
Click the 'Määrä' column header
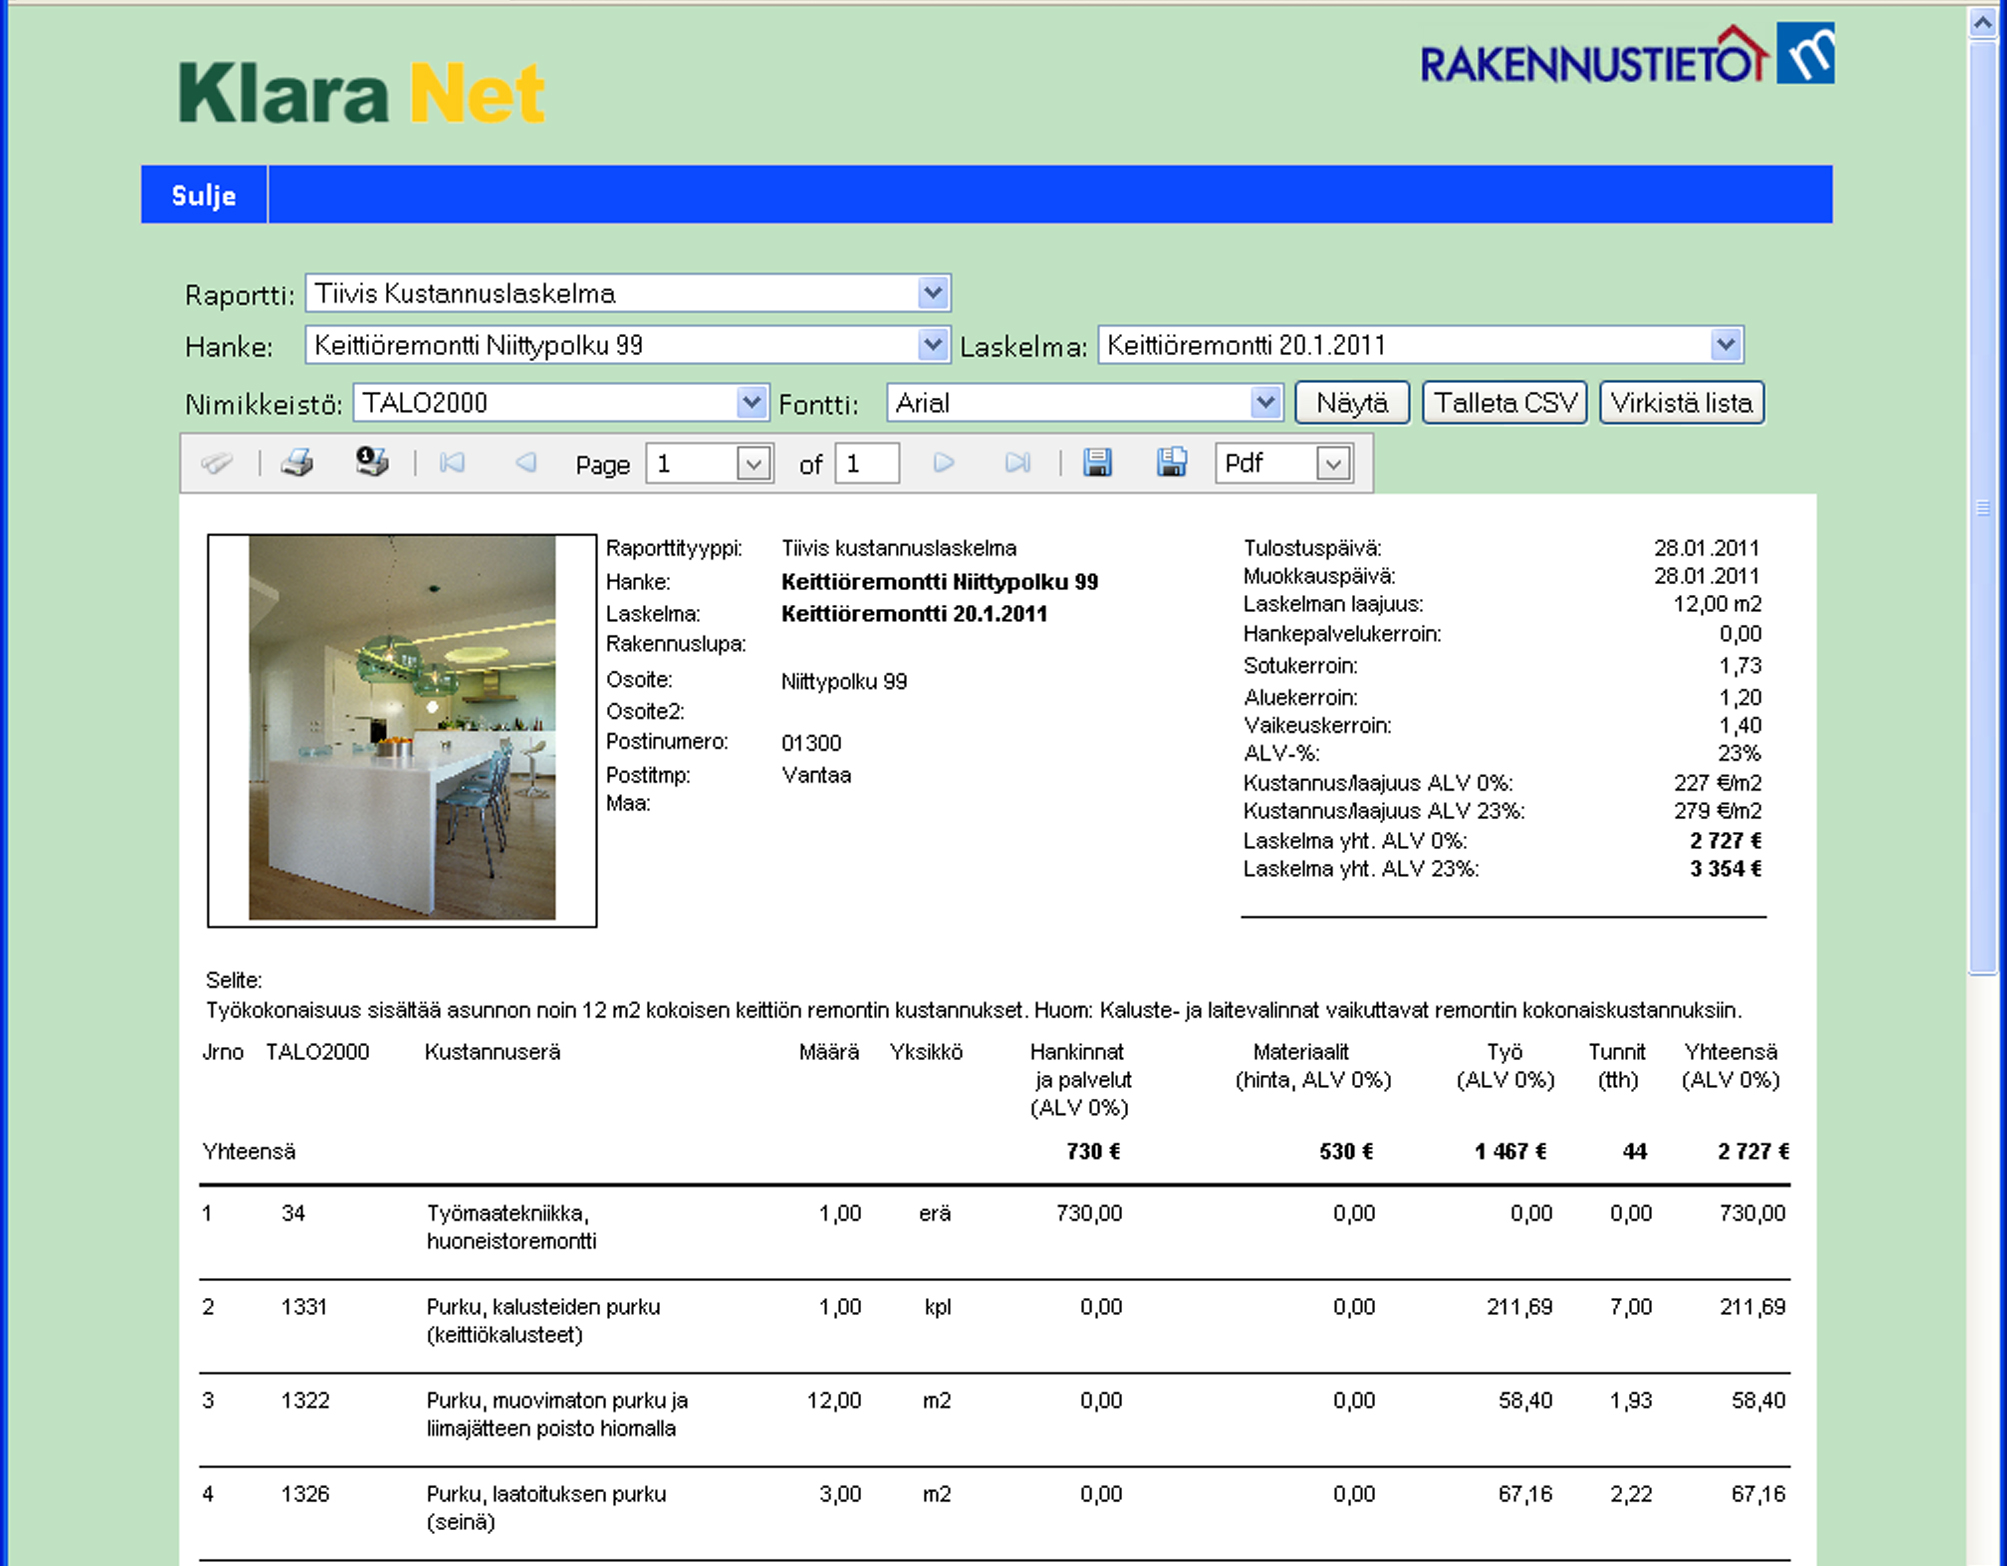[829, 1052]
